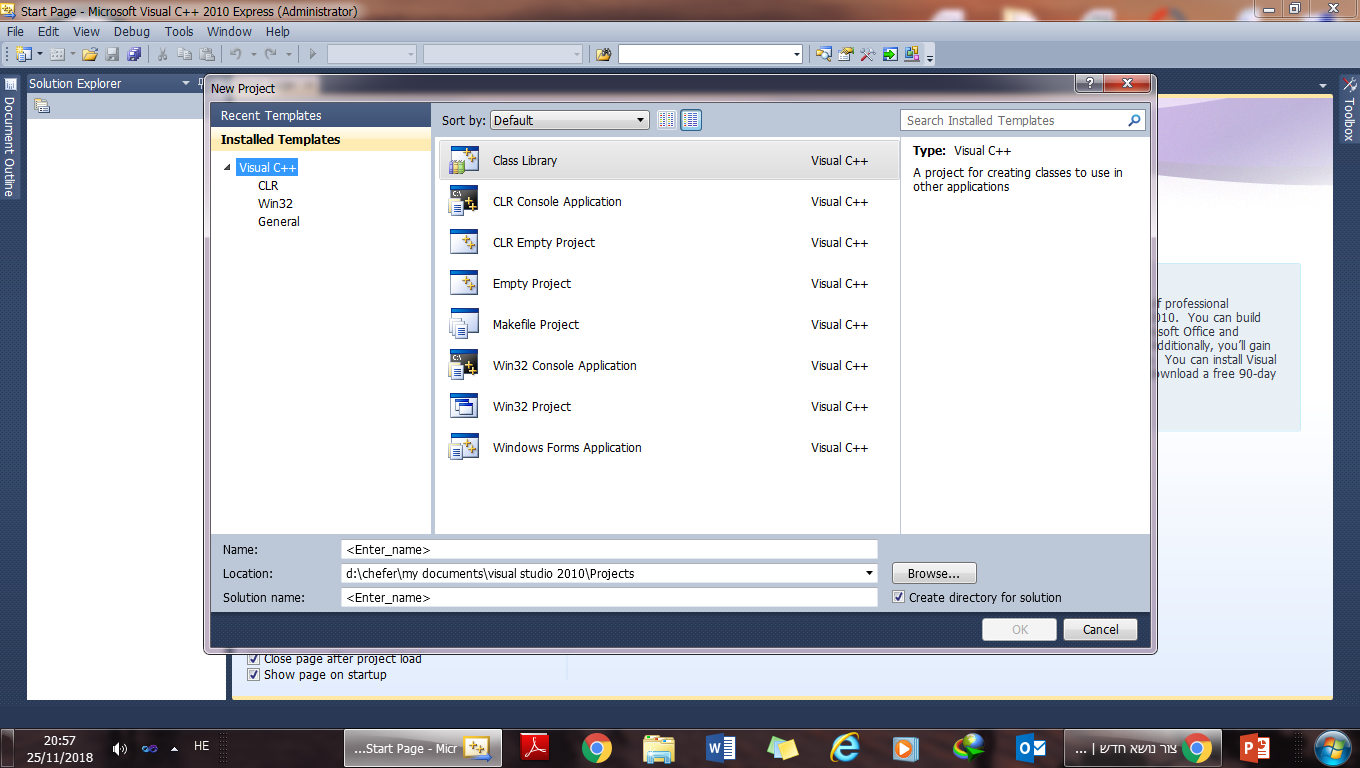Click the New Project dialog help button
This screenshot has height=768, width=1360.
coord(1088,83)
